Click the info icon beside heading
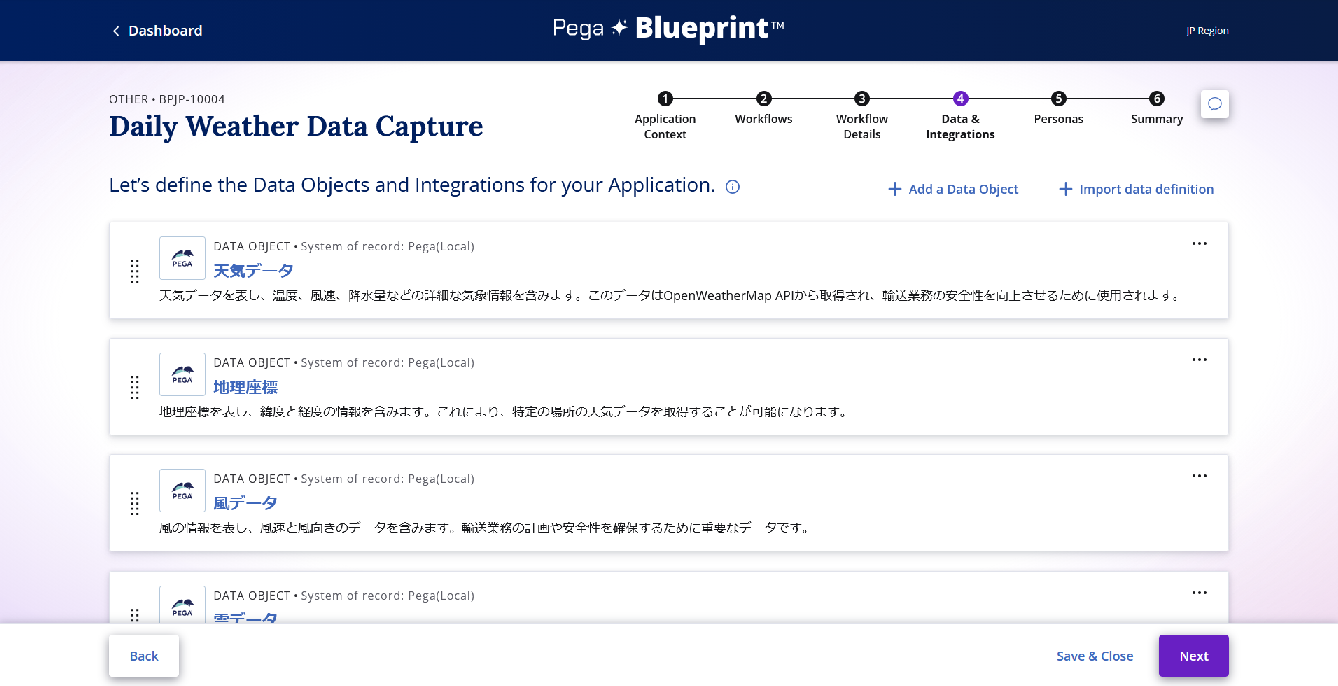Image resolution: width=1338 pixels, height=686 pixels. tap(733, 187)
